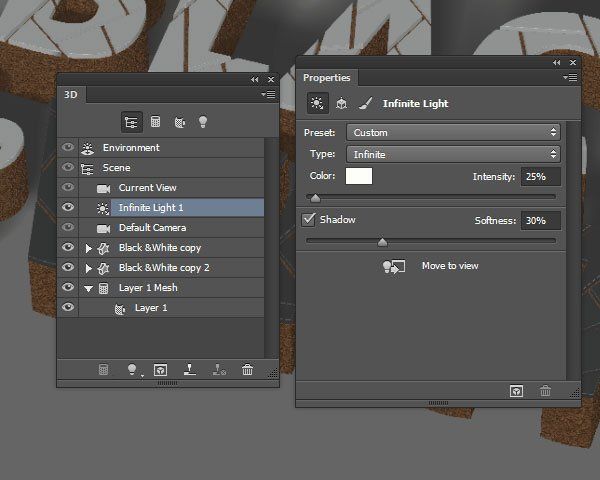Expand the Black &White copy mesh
The height and width of the screenshot is (480, 600).
tap(88, 248)
